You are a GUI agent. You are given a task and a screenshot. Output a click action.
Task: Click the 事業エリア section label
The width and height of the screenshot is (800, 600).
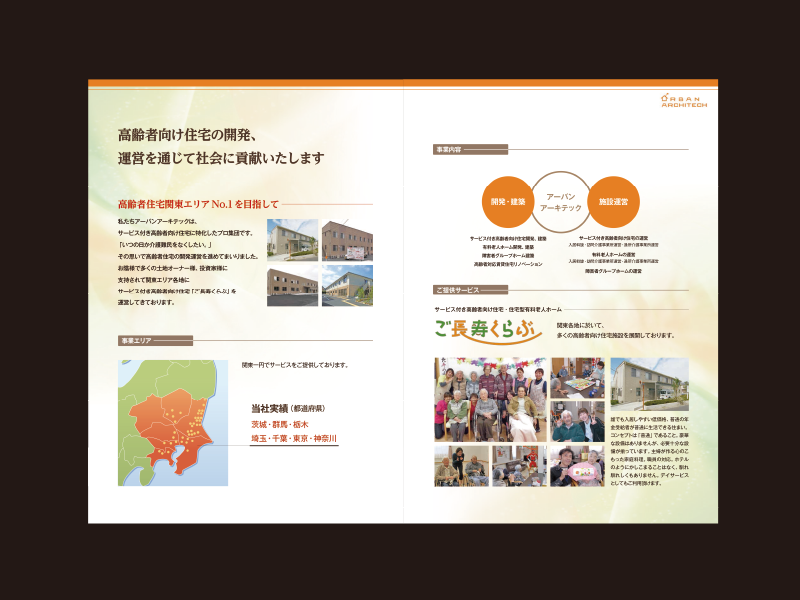[156, 340]
